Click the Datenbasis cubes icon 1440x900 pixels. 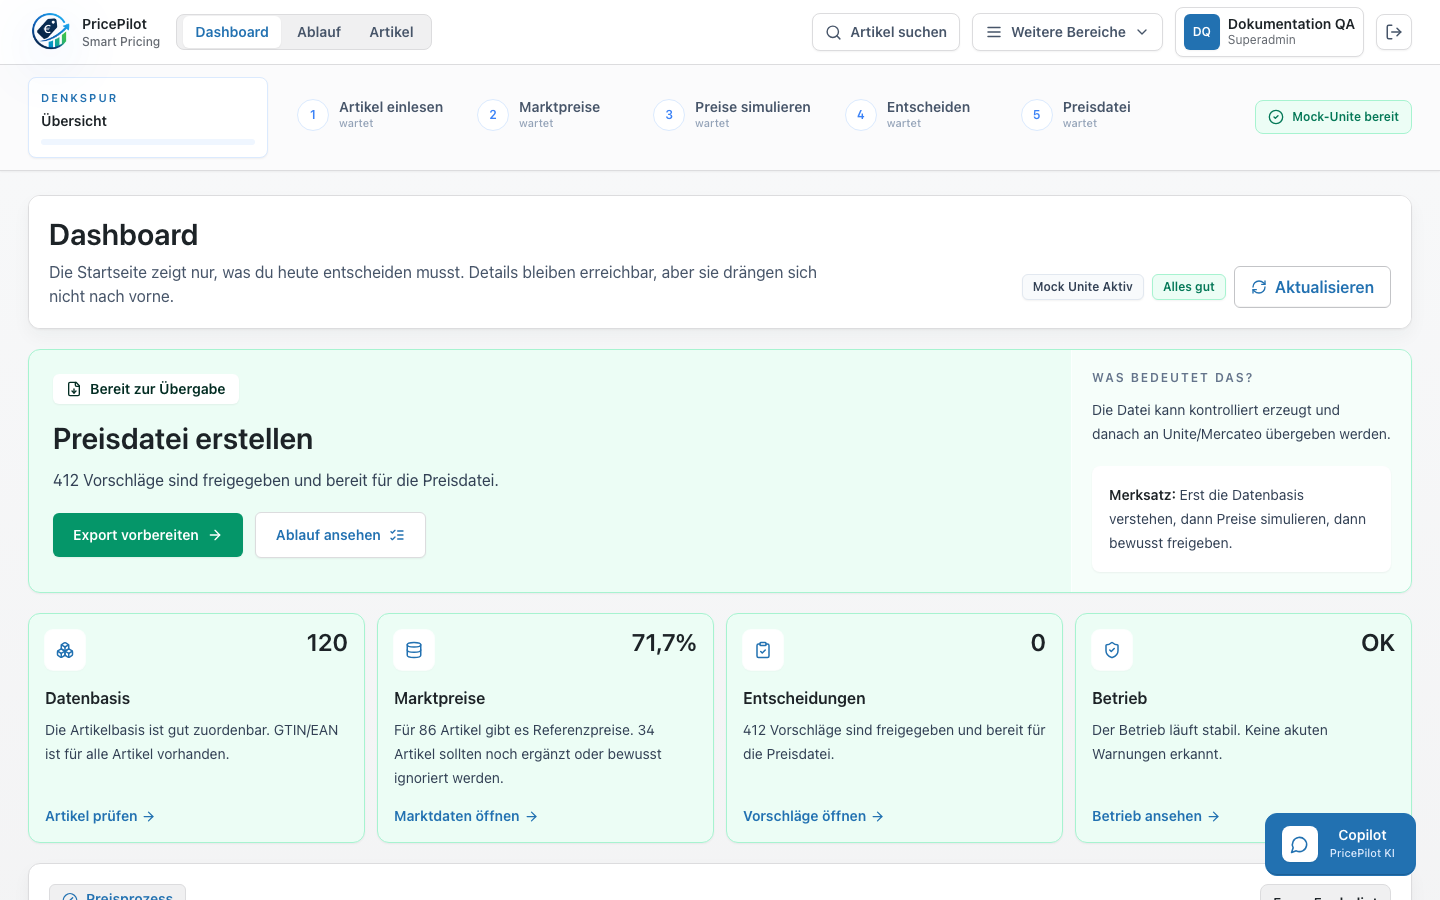(x=65, y=650)
